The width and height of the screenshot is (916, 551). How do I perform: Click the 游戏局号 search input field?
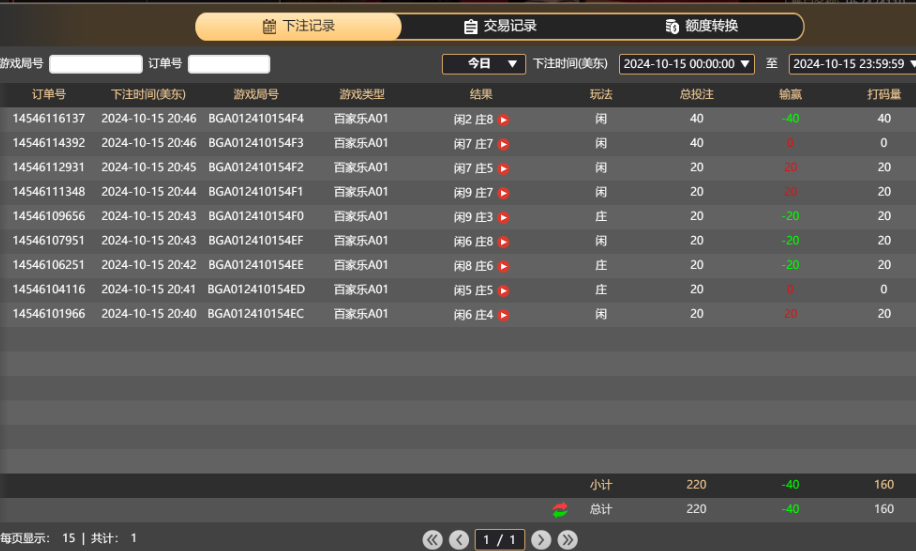96,64
